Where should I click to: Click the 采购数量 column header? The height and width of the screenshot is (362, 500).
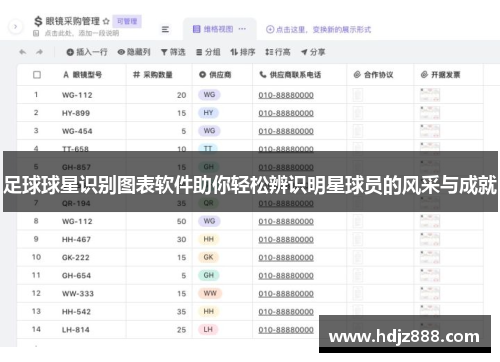153,75
